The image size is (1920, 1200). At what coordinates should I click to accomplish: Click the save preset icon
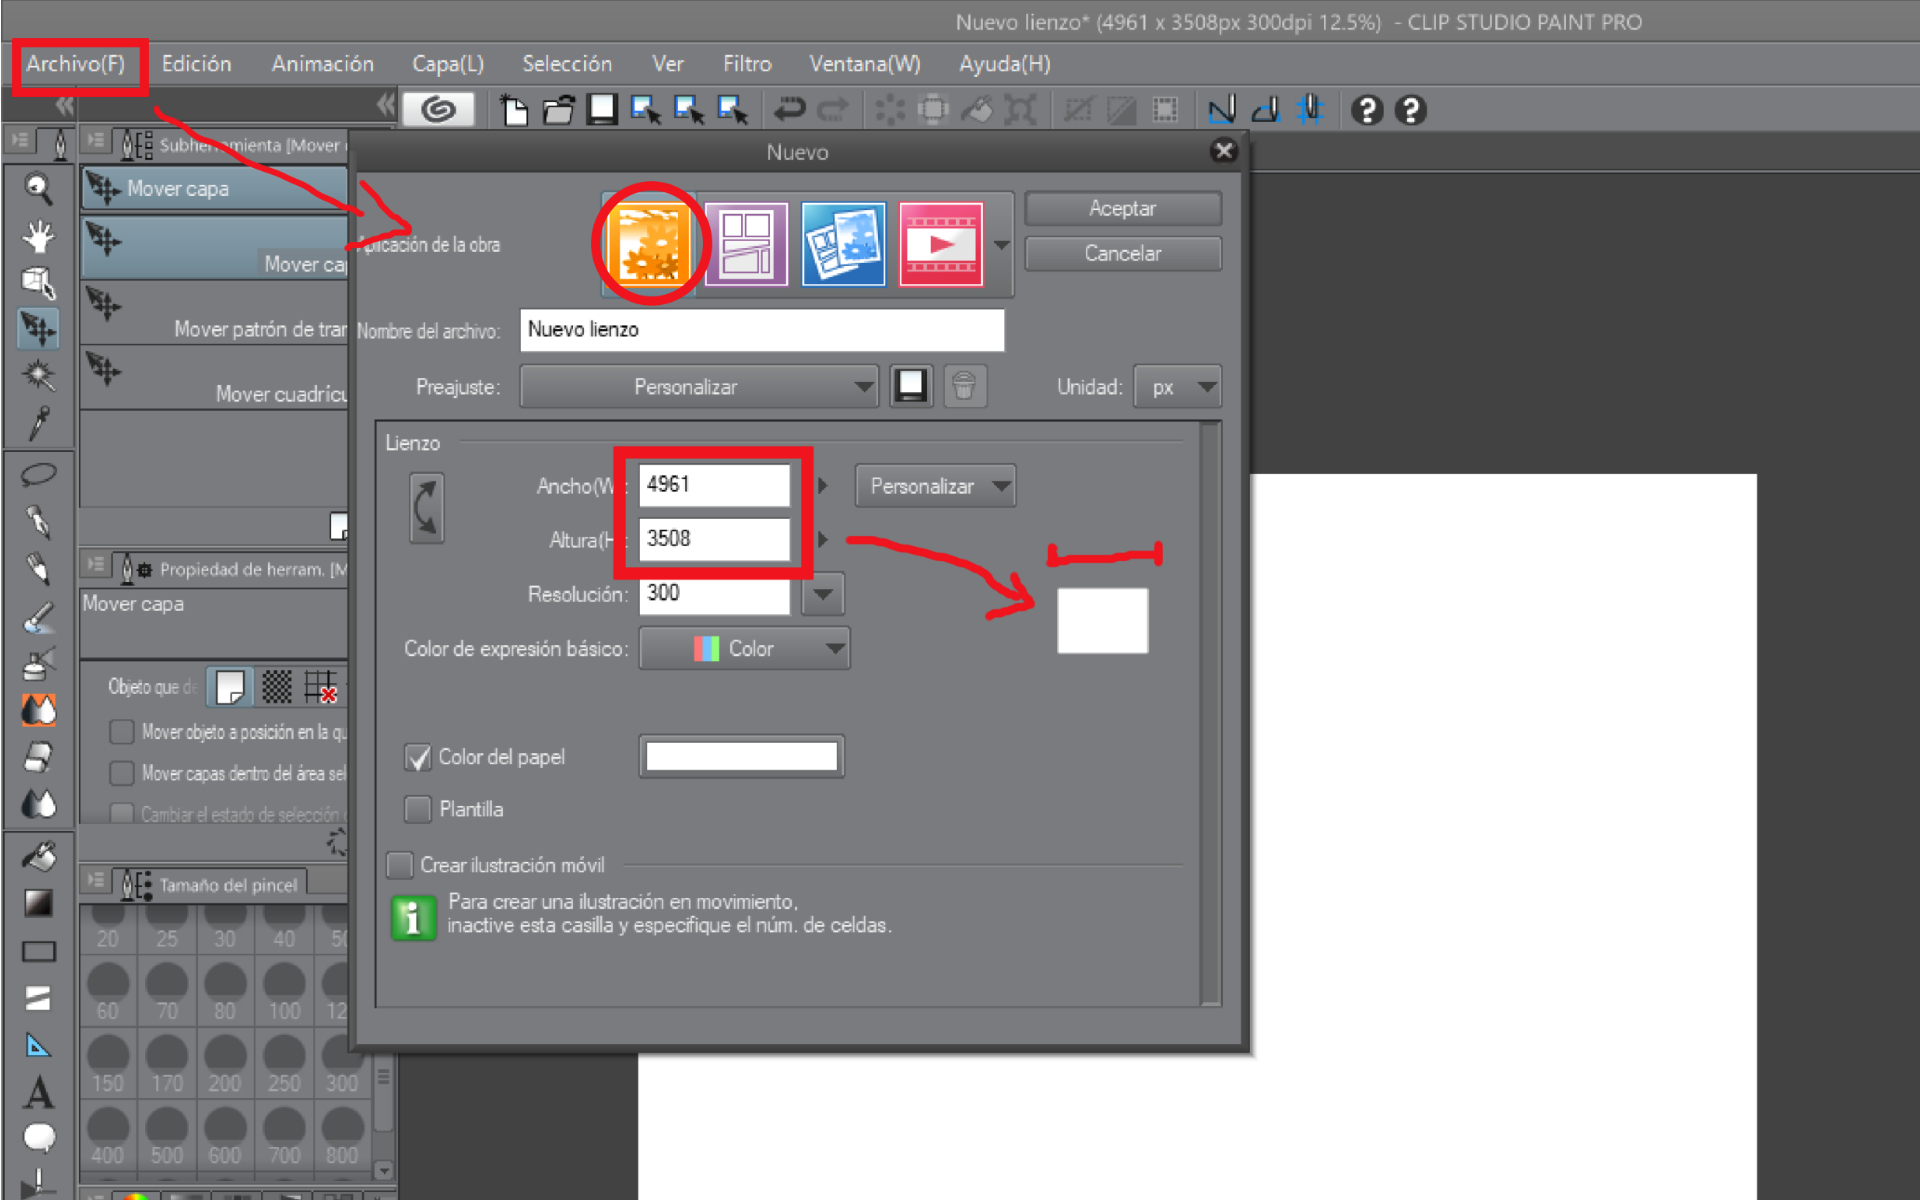(x=911, y=386)
